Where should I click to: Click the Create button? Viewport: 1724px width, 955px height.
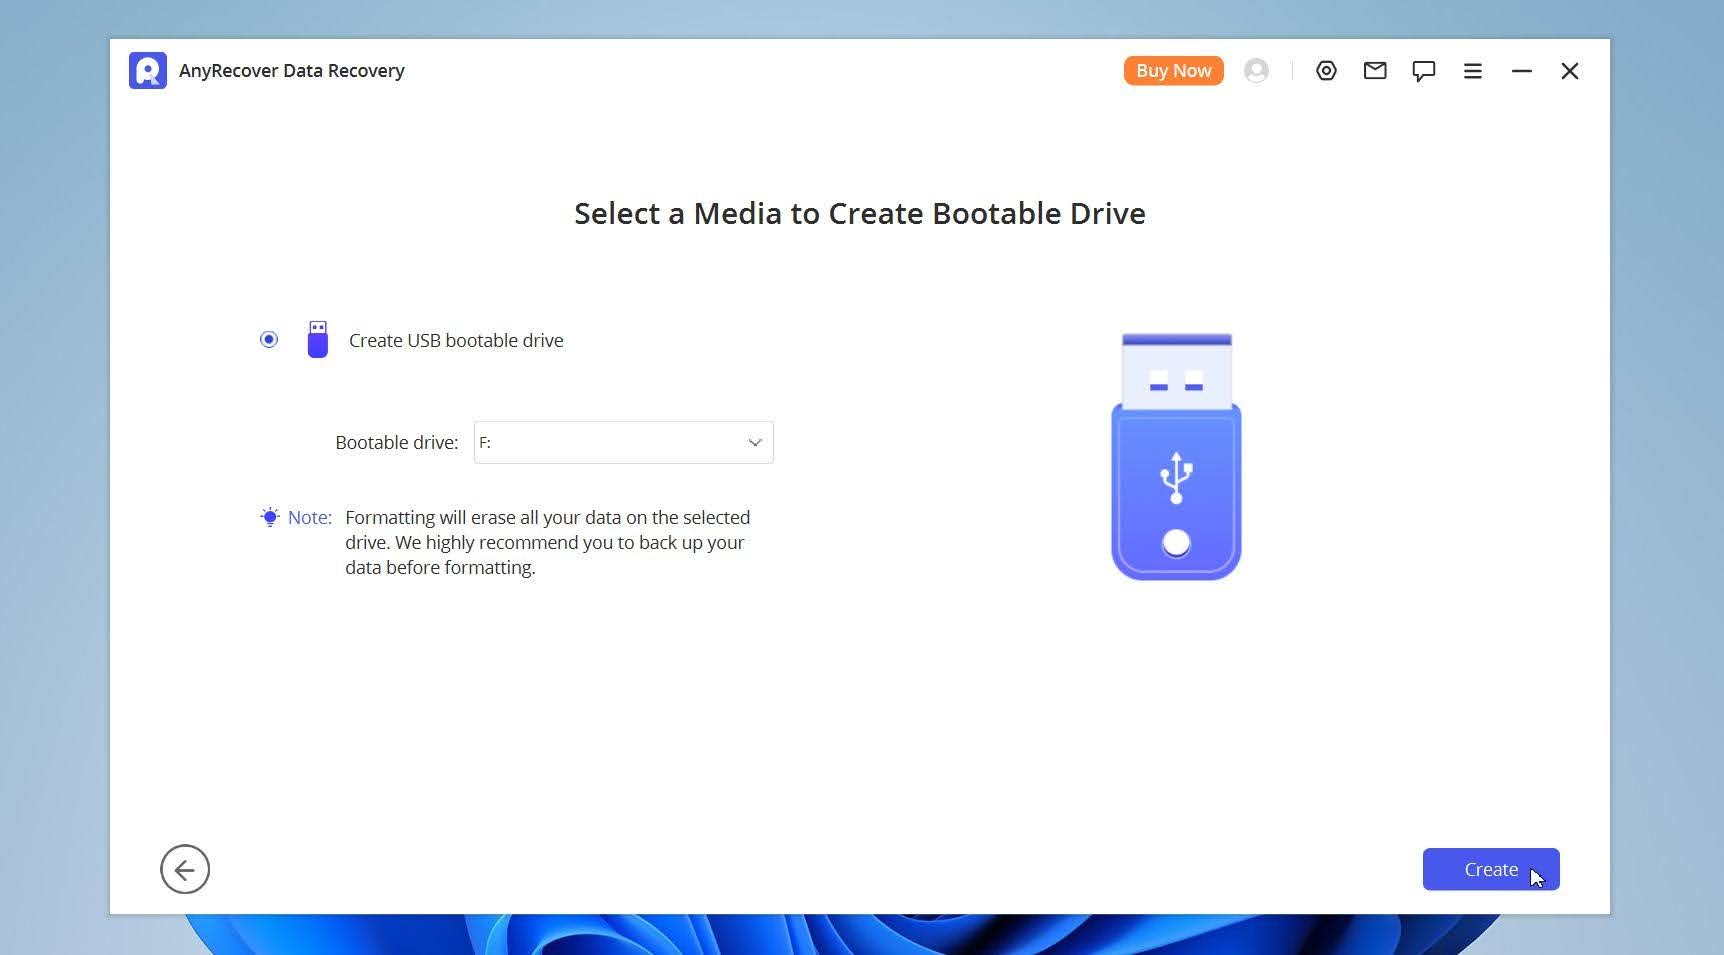tap(1491, 869)
